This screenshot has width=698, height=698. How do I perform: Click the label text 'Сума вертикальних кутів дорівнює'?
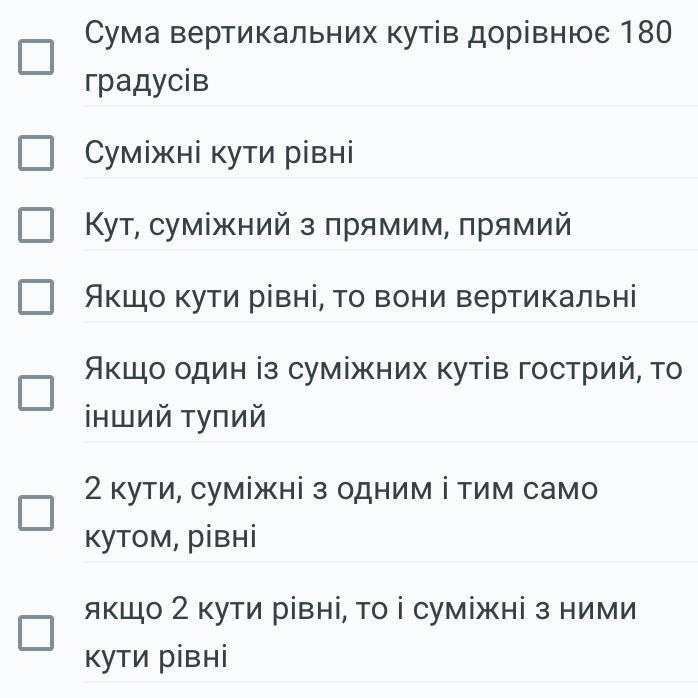point(347,34)
